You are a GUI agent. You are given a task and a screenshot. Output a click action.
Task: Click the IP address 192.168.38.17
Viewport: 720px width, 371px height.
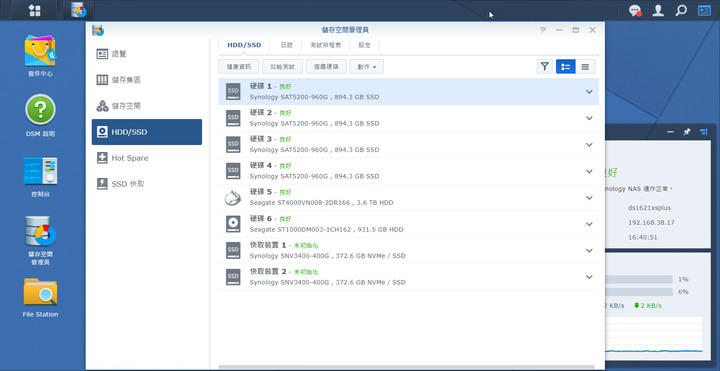(651, 222)
